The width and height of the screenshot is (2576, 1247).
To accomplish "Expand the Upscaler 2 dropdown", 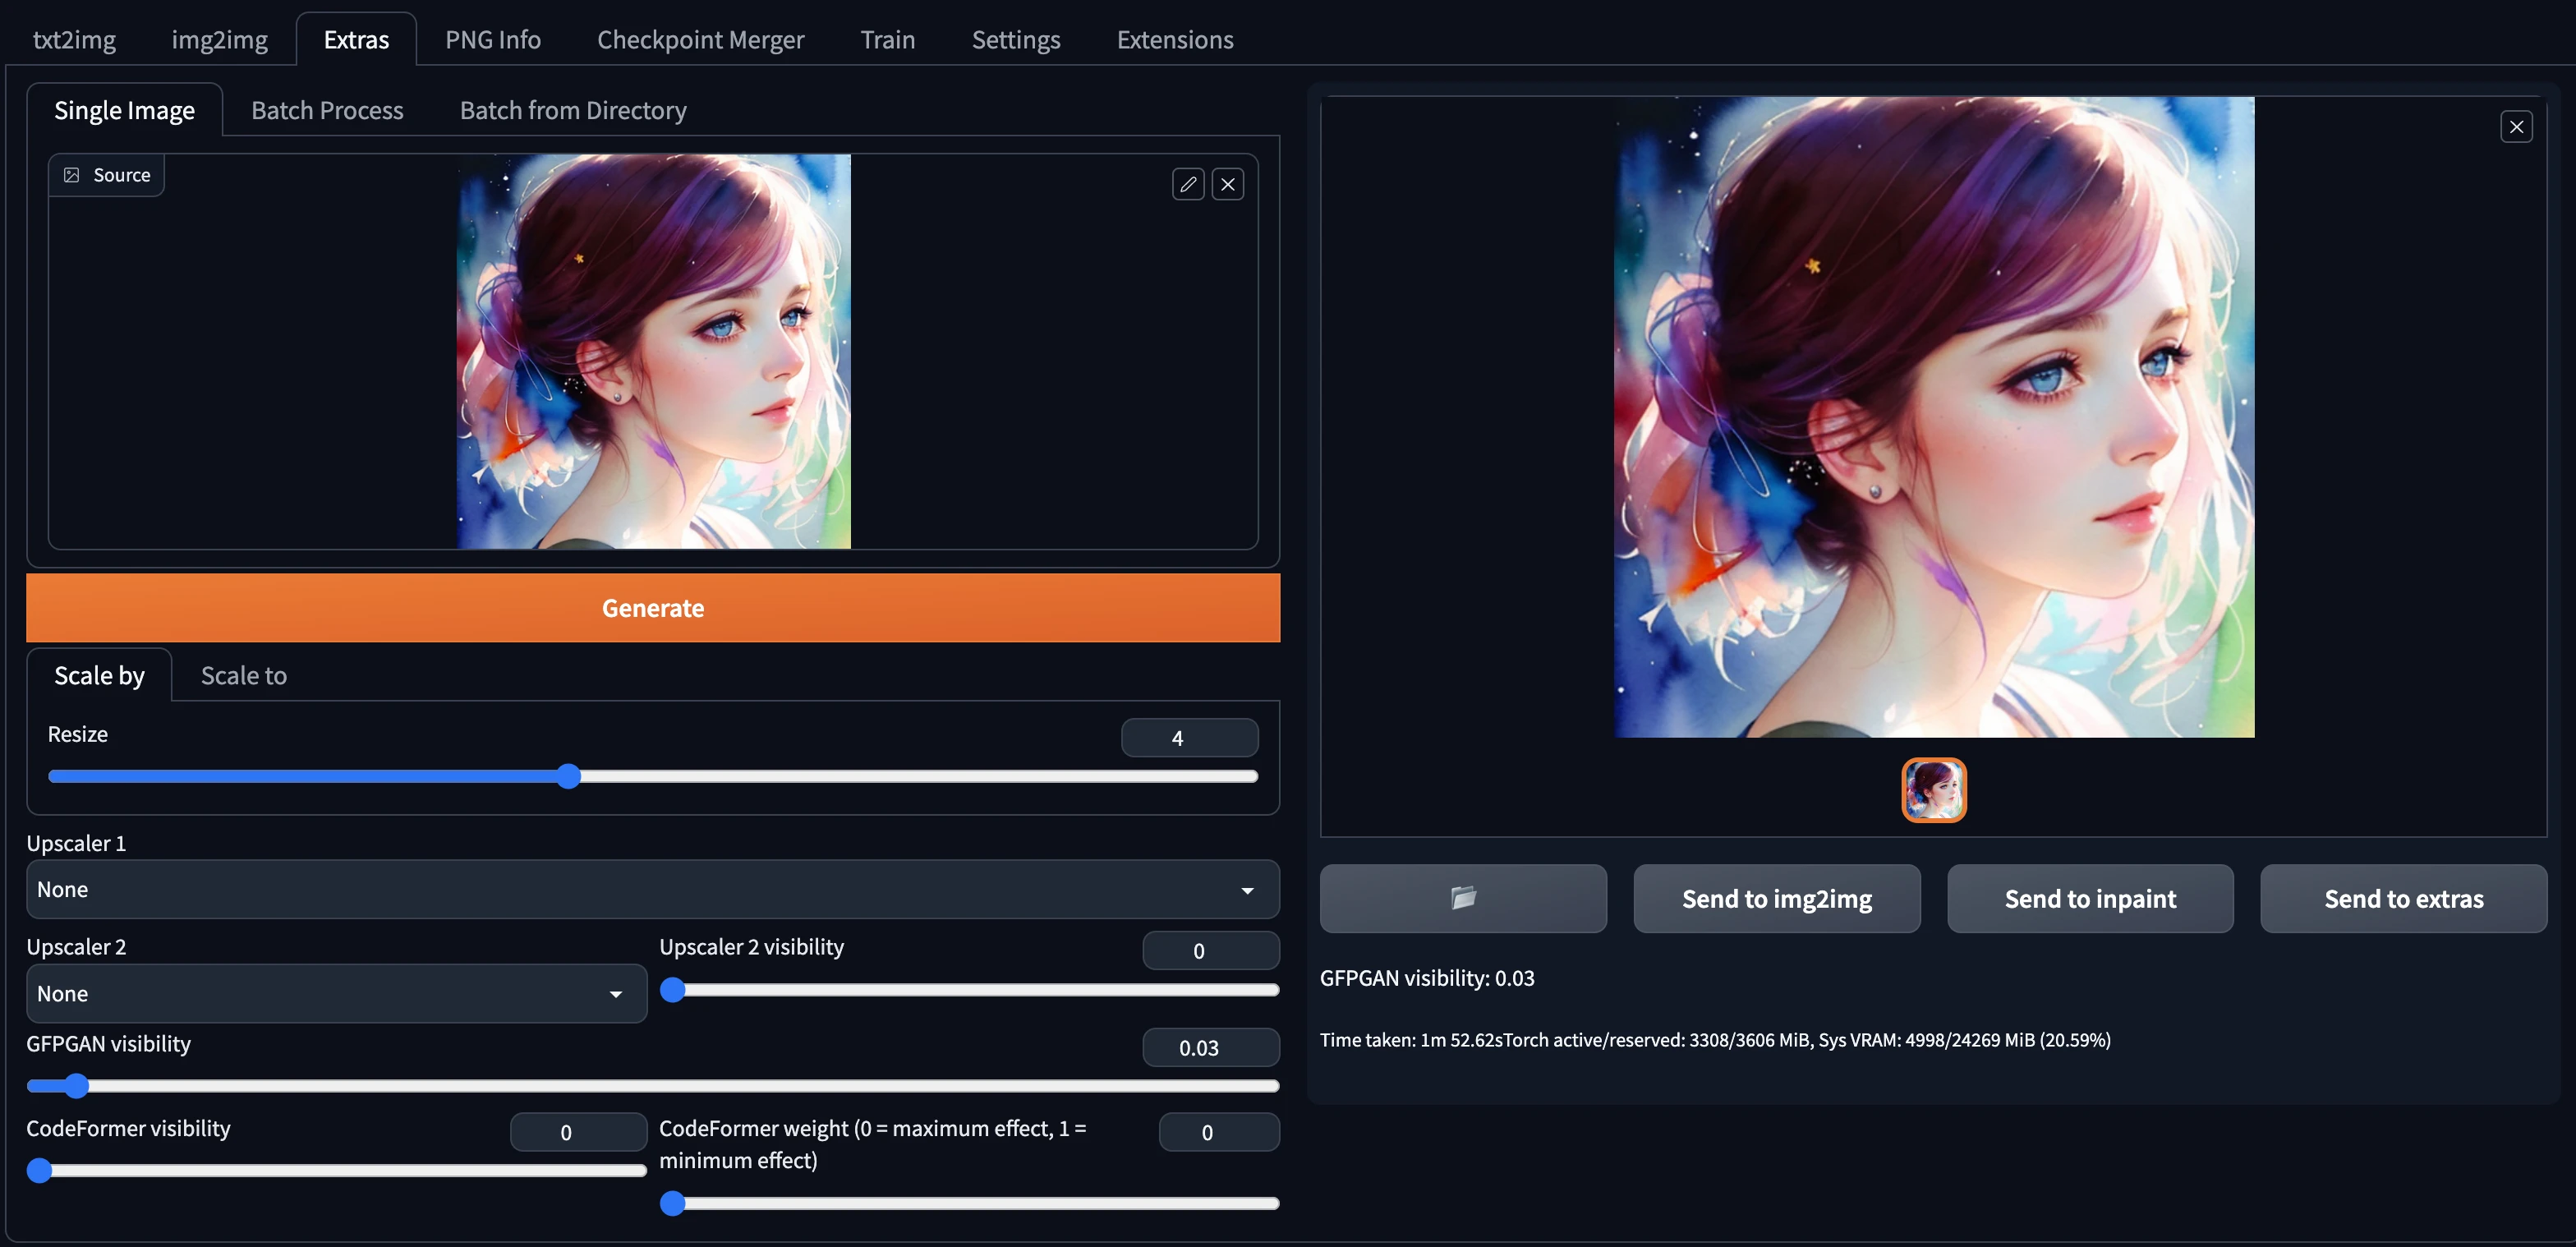I will (337, 993).
